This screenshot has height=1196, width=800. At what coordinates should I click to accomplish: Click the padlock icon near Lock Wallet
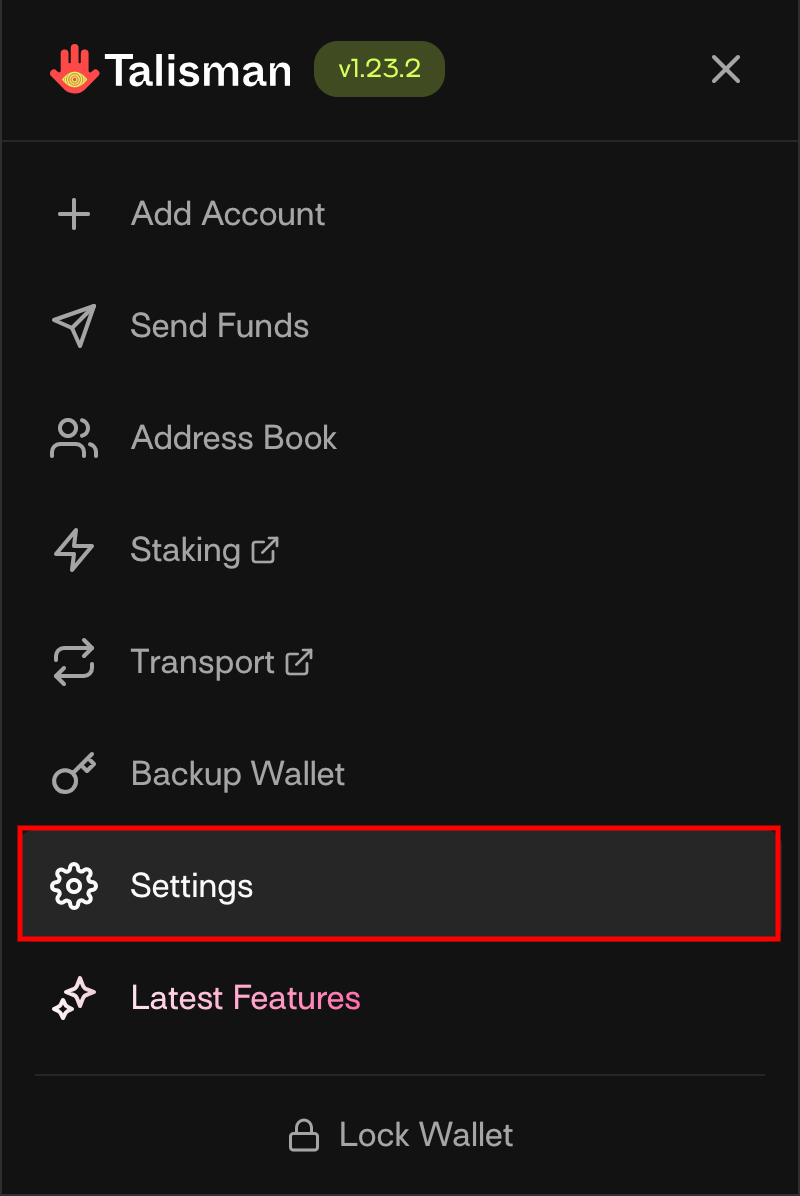coord(304,1135)
